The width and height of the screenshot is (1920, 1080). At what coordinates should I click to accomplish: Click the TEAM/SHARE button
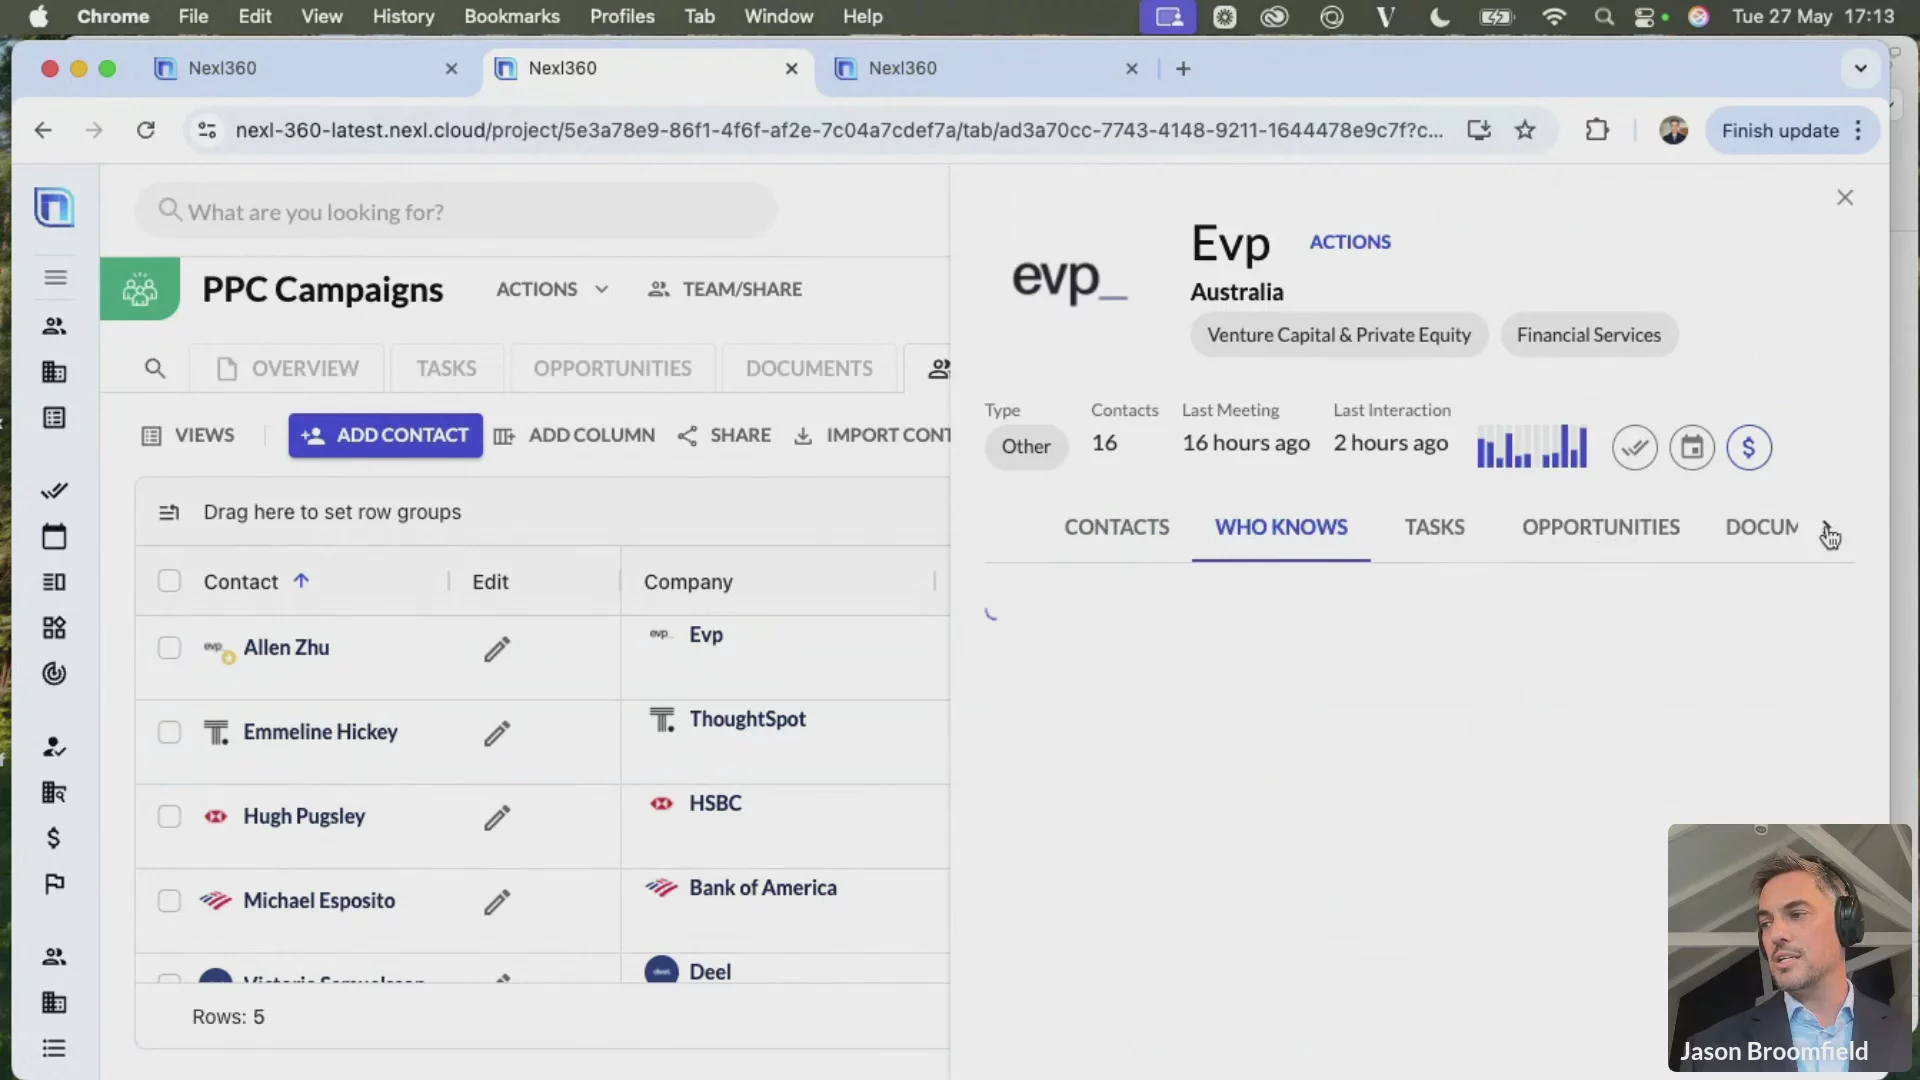point(725,289)
